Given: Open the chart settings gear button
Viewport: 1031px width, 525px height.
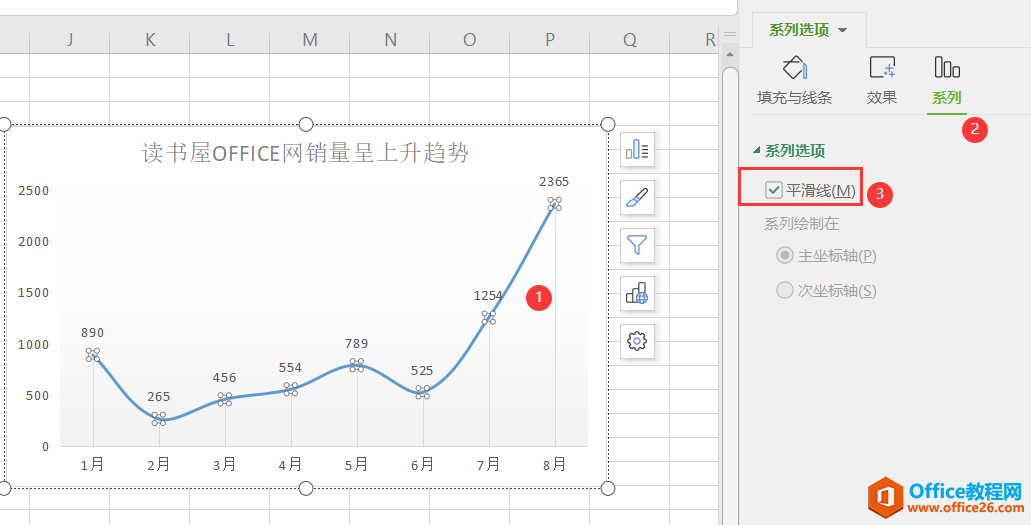Looking at the screenshot, I should tap(637, 341).
